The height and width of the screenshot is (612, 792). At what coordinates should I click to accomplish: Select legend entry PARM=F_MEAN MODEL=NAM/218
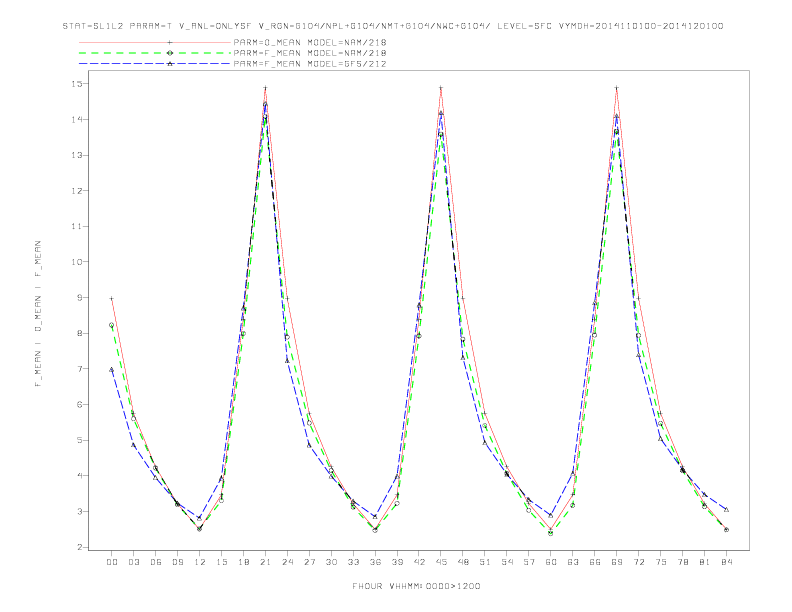pos(310,53)
